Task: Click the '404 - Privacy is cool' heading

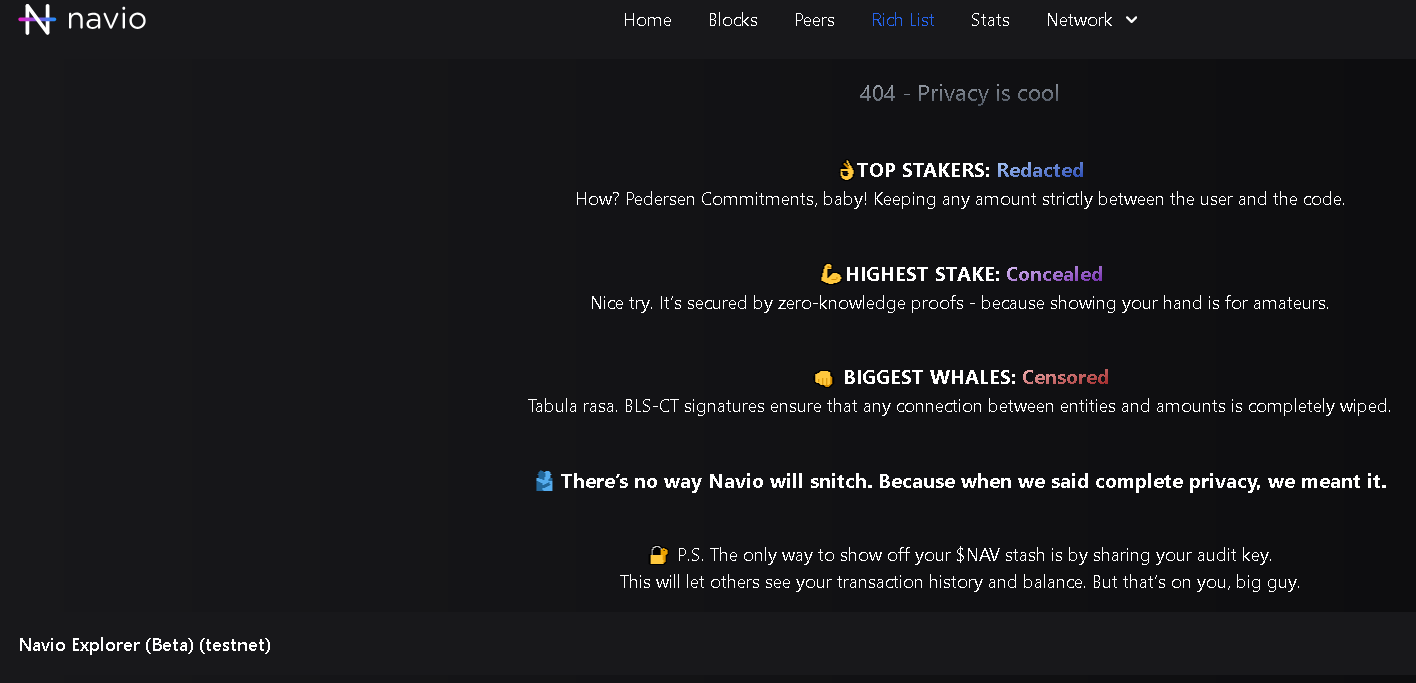Action: pos(959,93)
